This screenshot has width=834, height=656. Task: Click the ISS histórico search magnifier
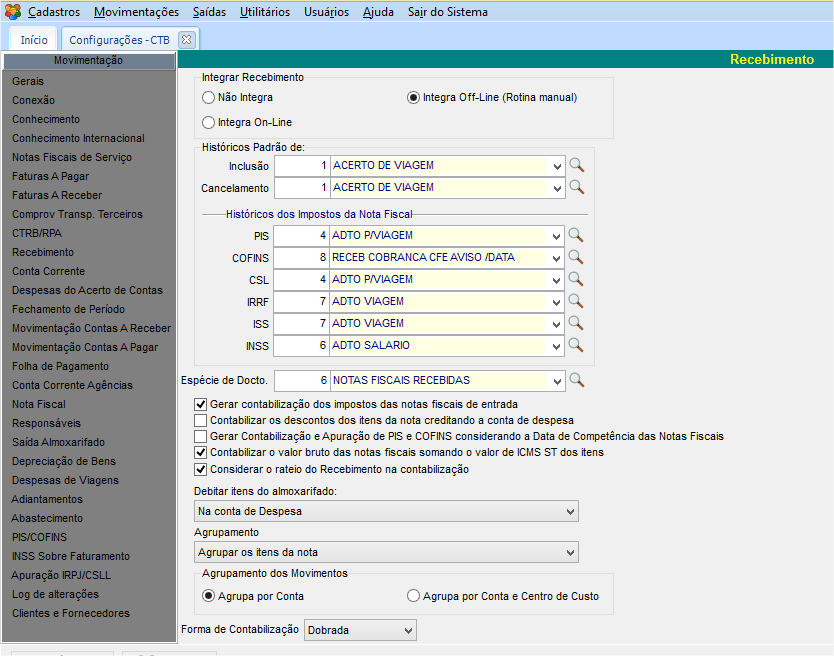point(576,323)
